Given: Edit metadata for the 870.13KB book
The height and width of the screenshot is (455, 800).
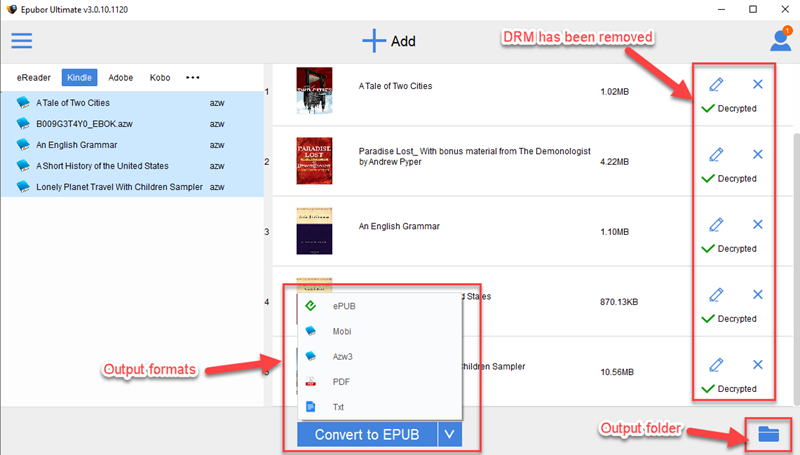Looking at the screenshot, I should click(716, 294).
